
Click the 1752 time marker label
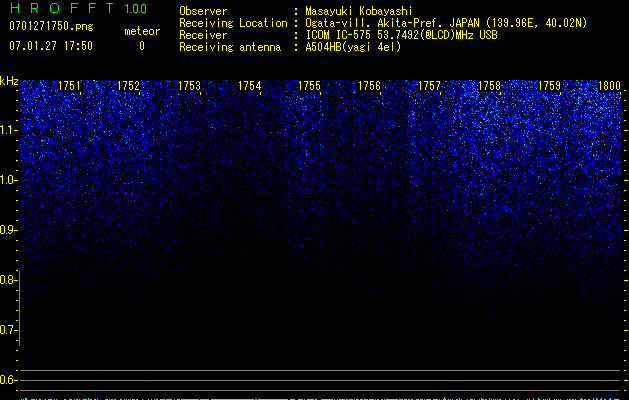tap(128, 86)
